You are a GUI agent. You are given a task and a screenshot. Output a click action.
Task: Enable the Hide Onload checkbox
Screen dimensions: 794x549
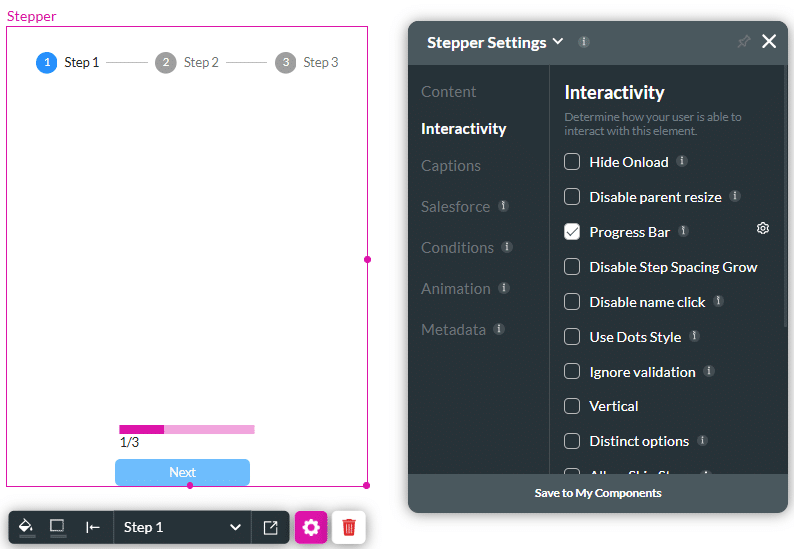point(572,162)
